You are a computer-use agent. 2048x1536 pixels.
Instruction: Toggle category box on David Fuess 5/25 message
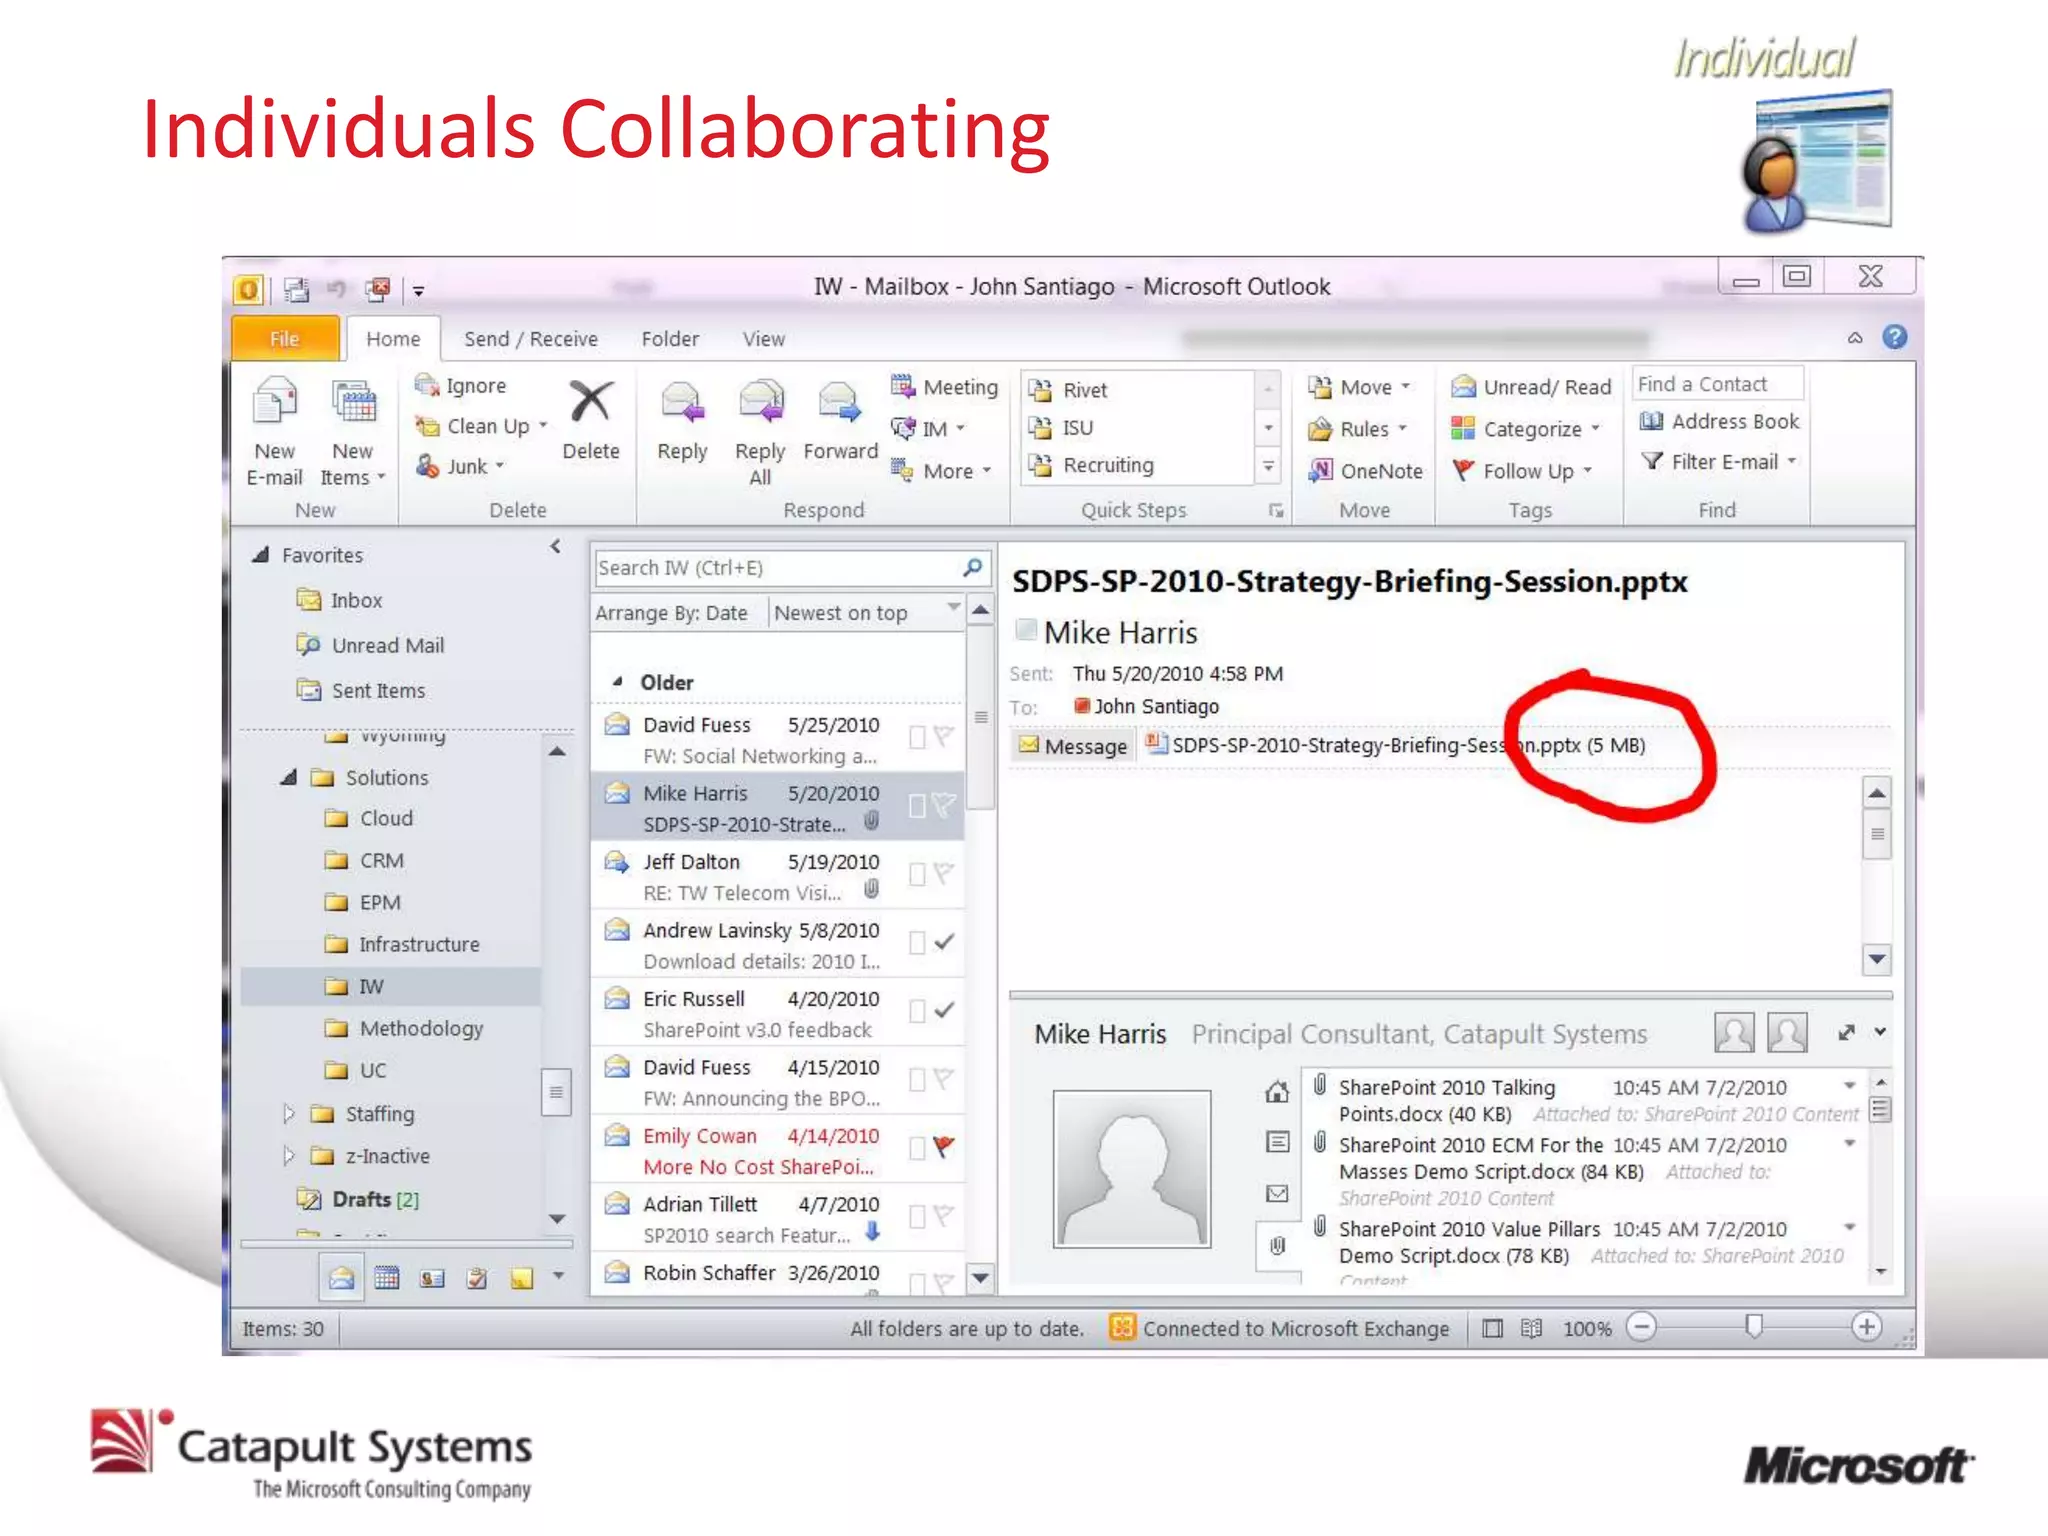(917, 738)
